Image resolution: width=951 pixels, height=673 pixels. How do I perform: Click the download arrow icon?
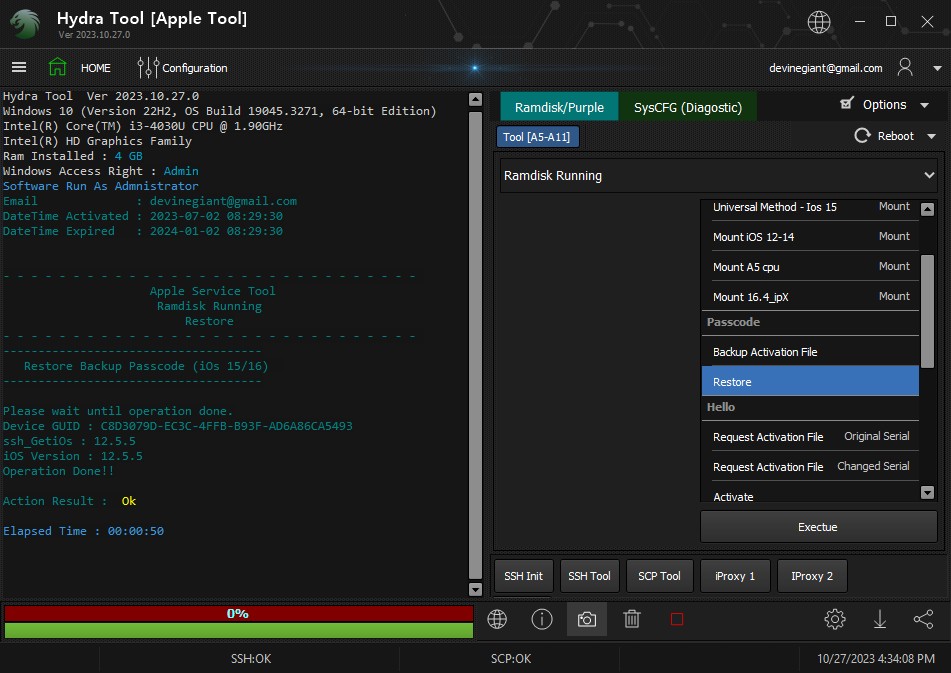coord(879,619)
